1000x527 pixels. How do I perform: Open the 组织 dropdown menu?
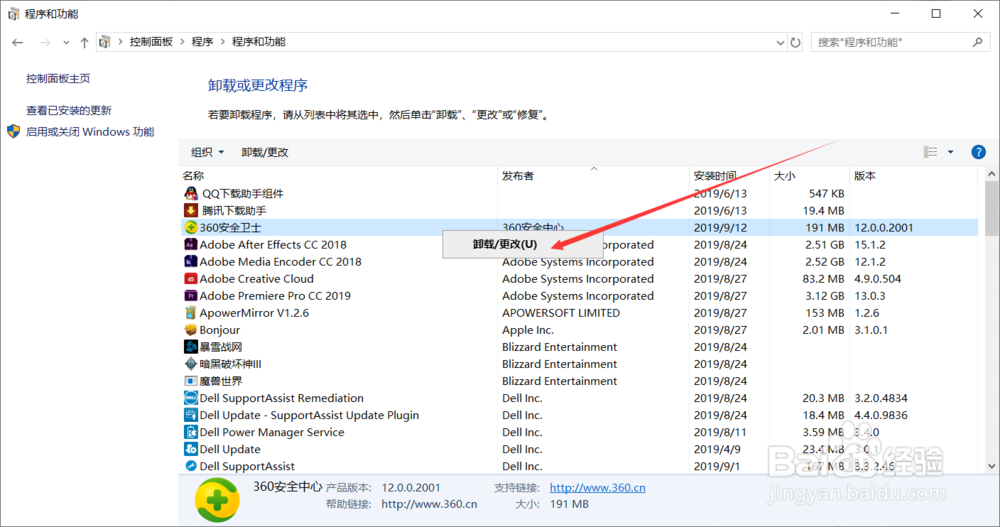click(207, 152)
